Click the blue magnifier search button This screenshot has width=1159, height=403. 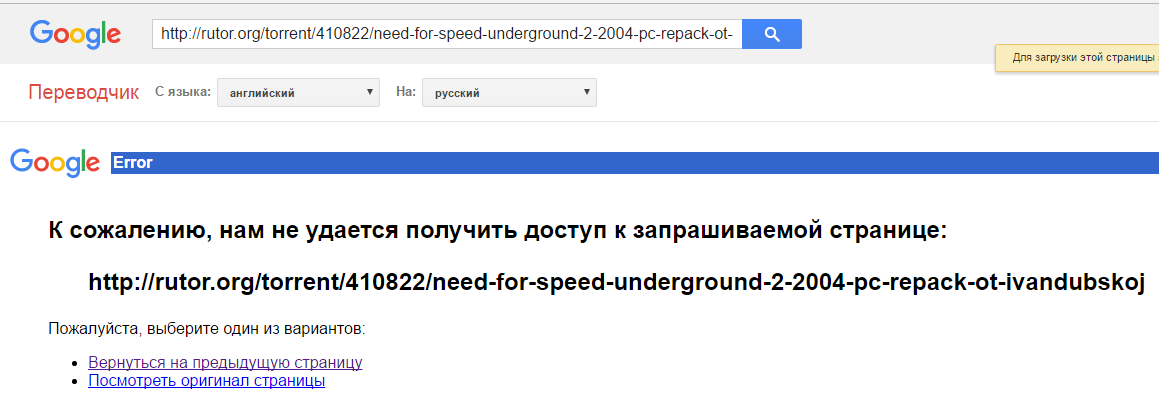pyautogui.click(x=772, y=34)
